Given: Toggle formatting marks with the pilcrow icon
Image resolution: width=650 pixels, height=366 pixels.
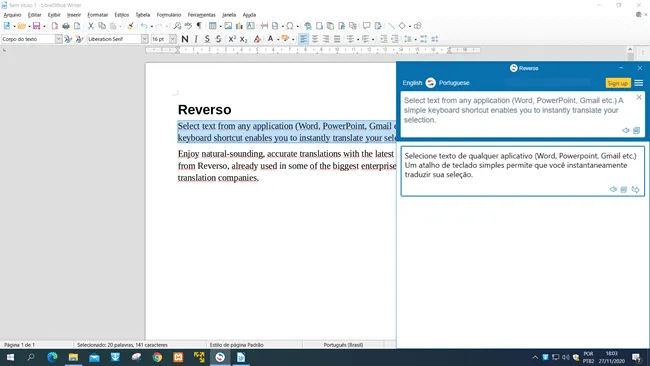Looking at the screenshot, I should point(199,26).
